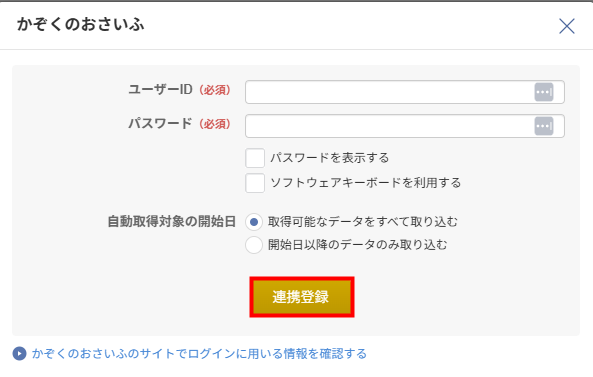Open かぞくのおさいふのサイトでログインに用いる情報を確認する link
The width and height of the screenshot is (593, 377).
[199, 354]
